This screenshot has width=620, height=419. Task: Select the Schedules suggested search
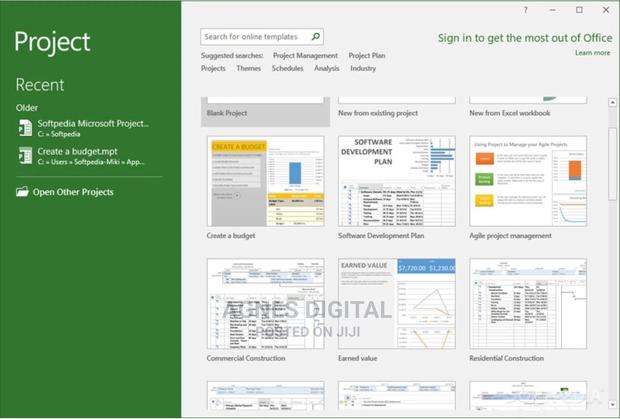(287, 68)
